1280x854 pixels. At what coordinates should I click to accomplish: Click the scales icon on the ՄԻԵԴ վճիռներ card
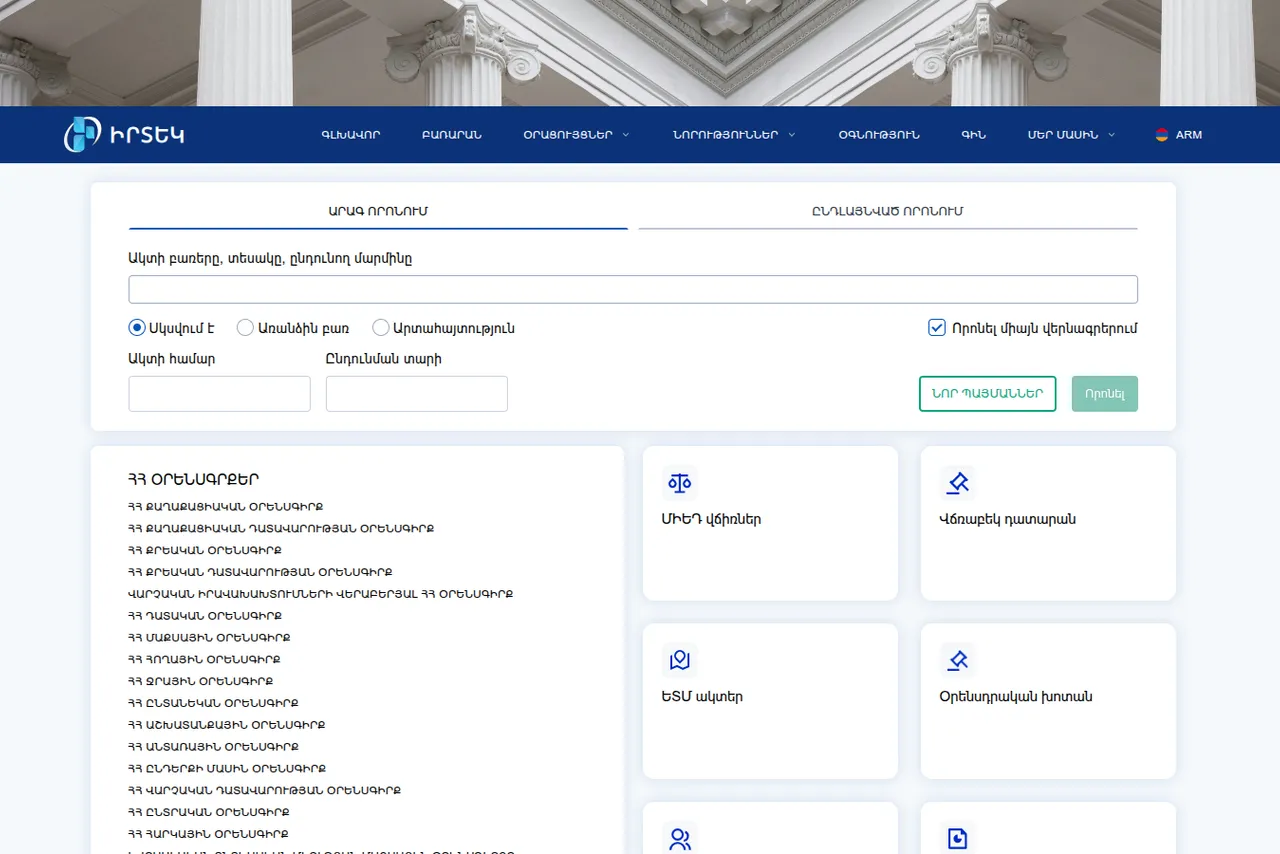[x=680, y=483]
